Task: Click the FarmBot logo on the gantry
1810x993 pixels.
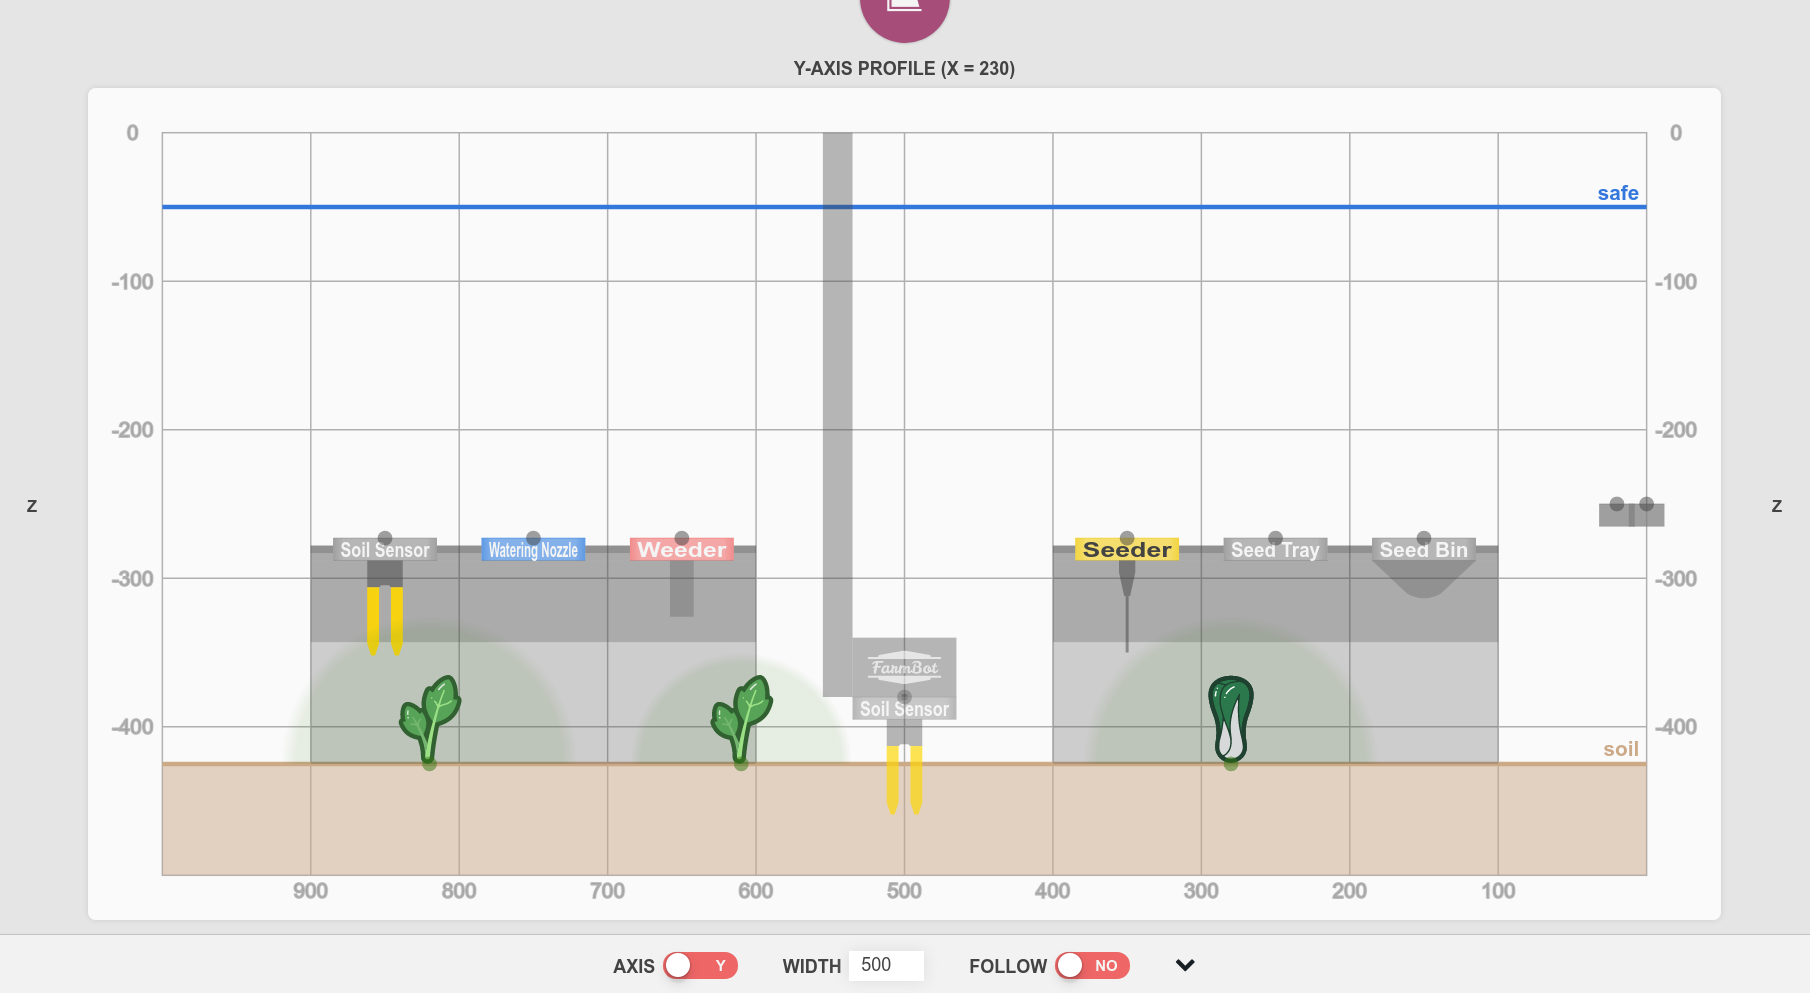Action: coord(903,667)
